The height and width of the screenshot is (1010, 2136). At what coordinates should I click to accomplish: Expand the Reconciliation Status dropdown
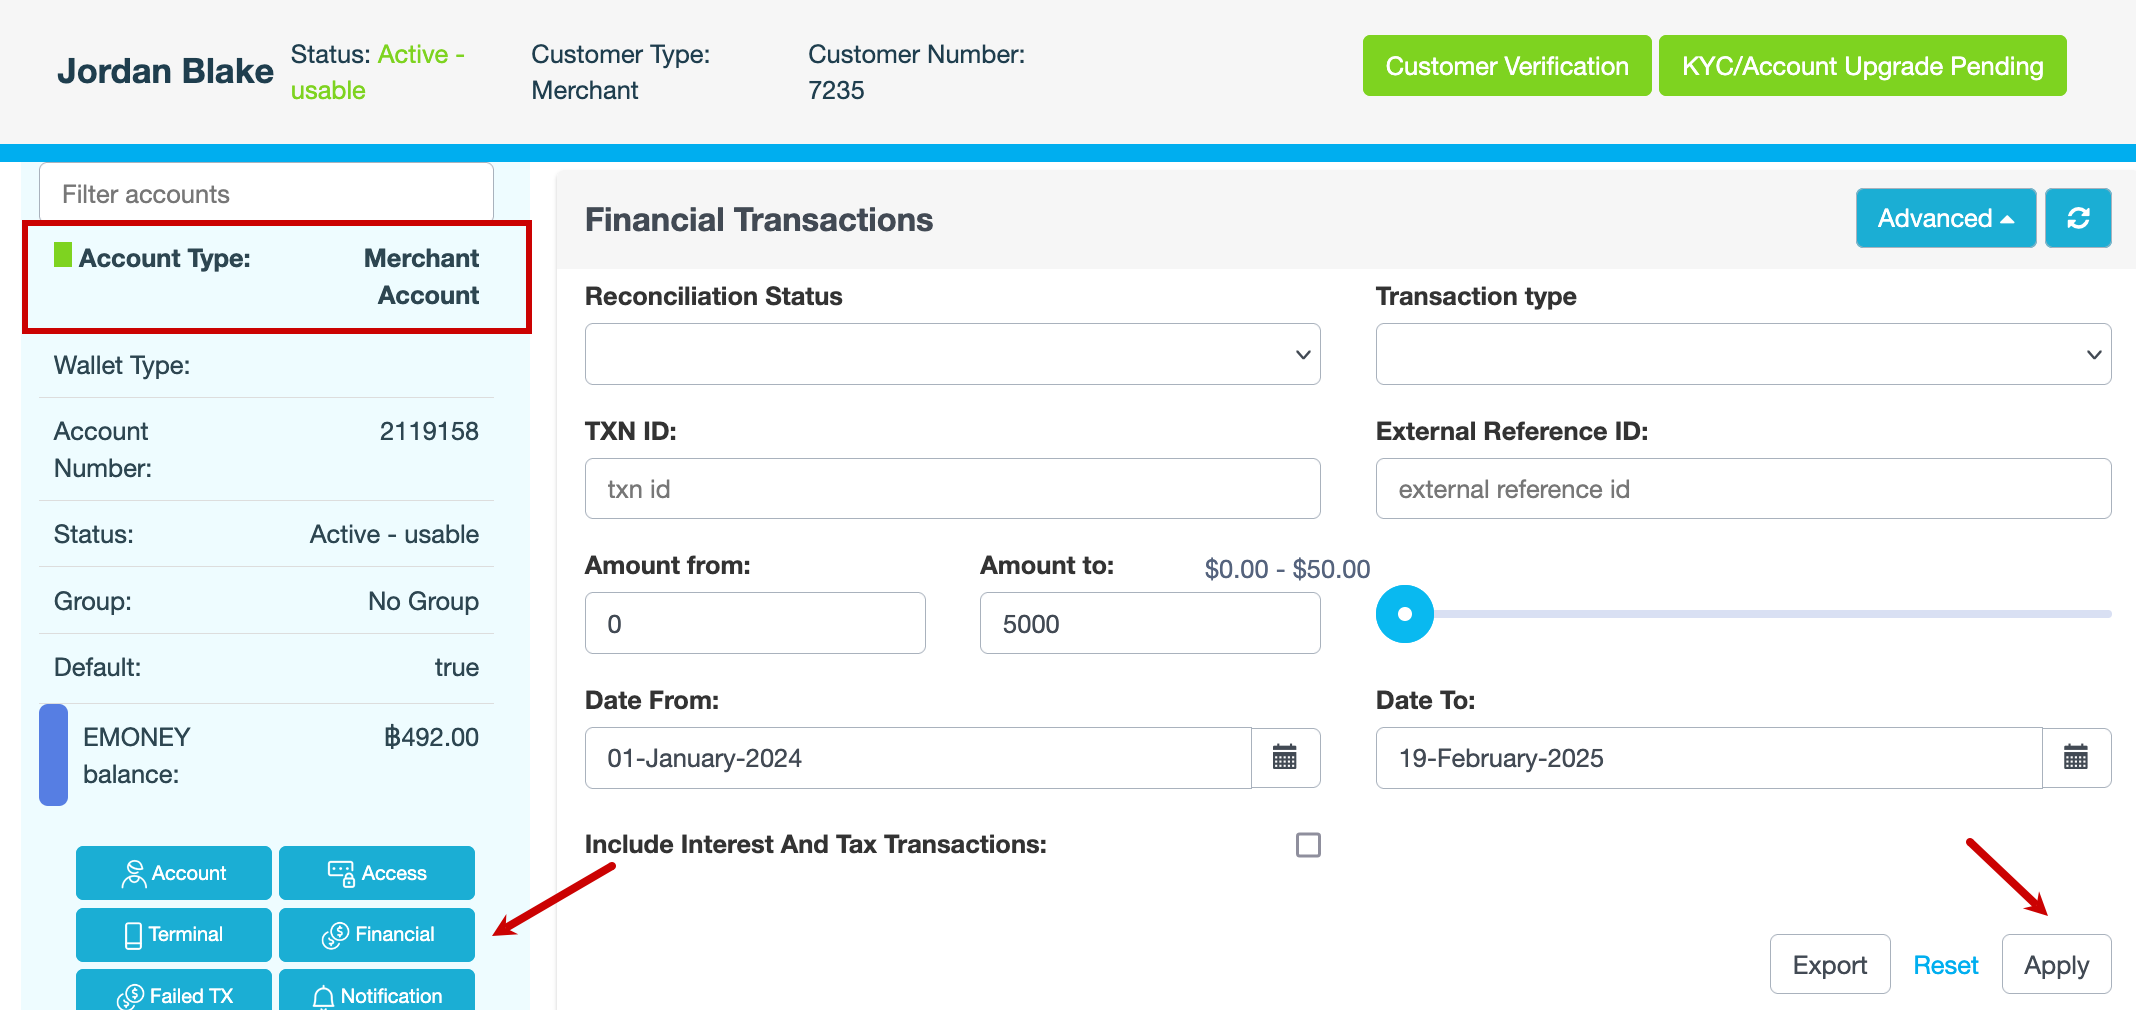[952, 354]
